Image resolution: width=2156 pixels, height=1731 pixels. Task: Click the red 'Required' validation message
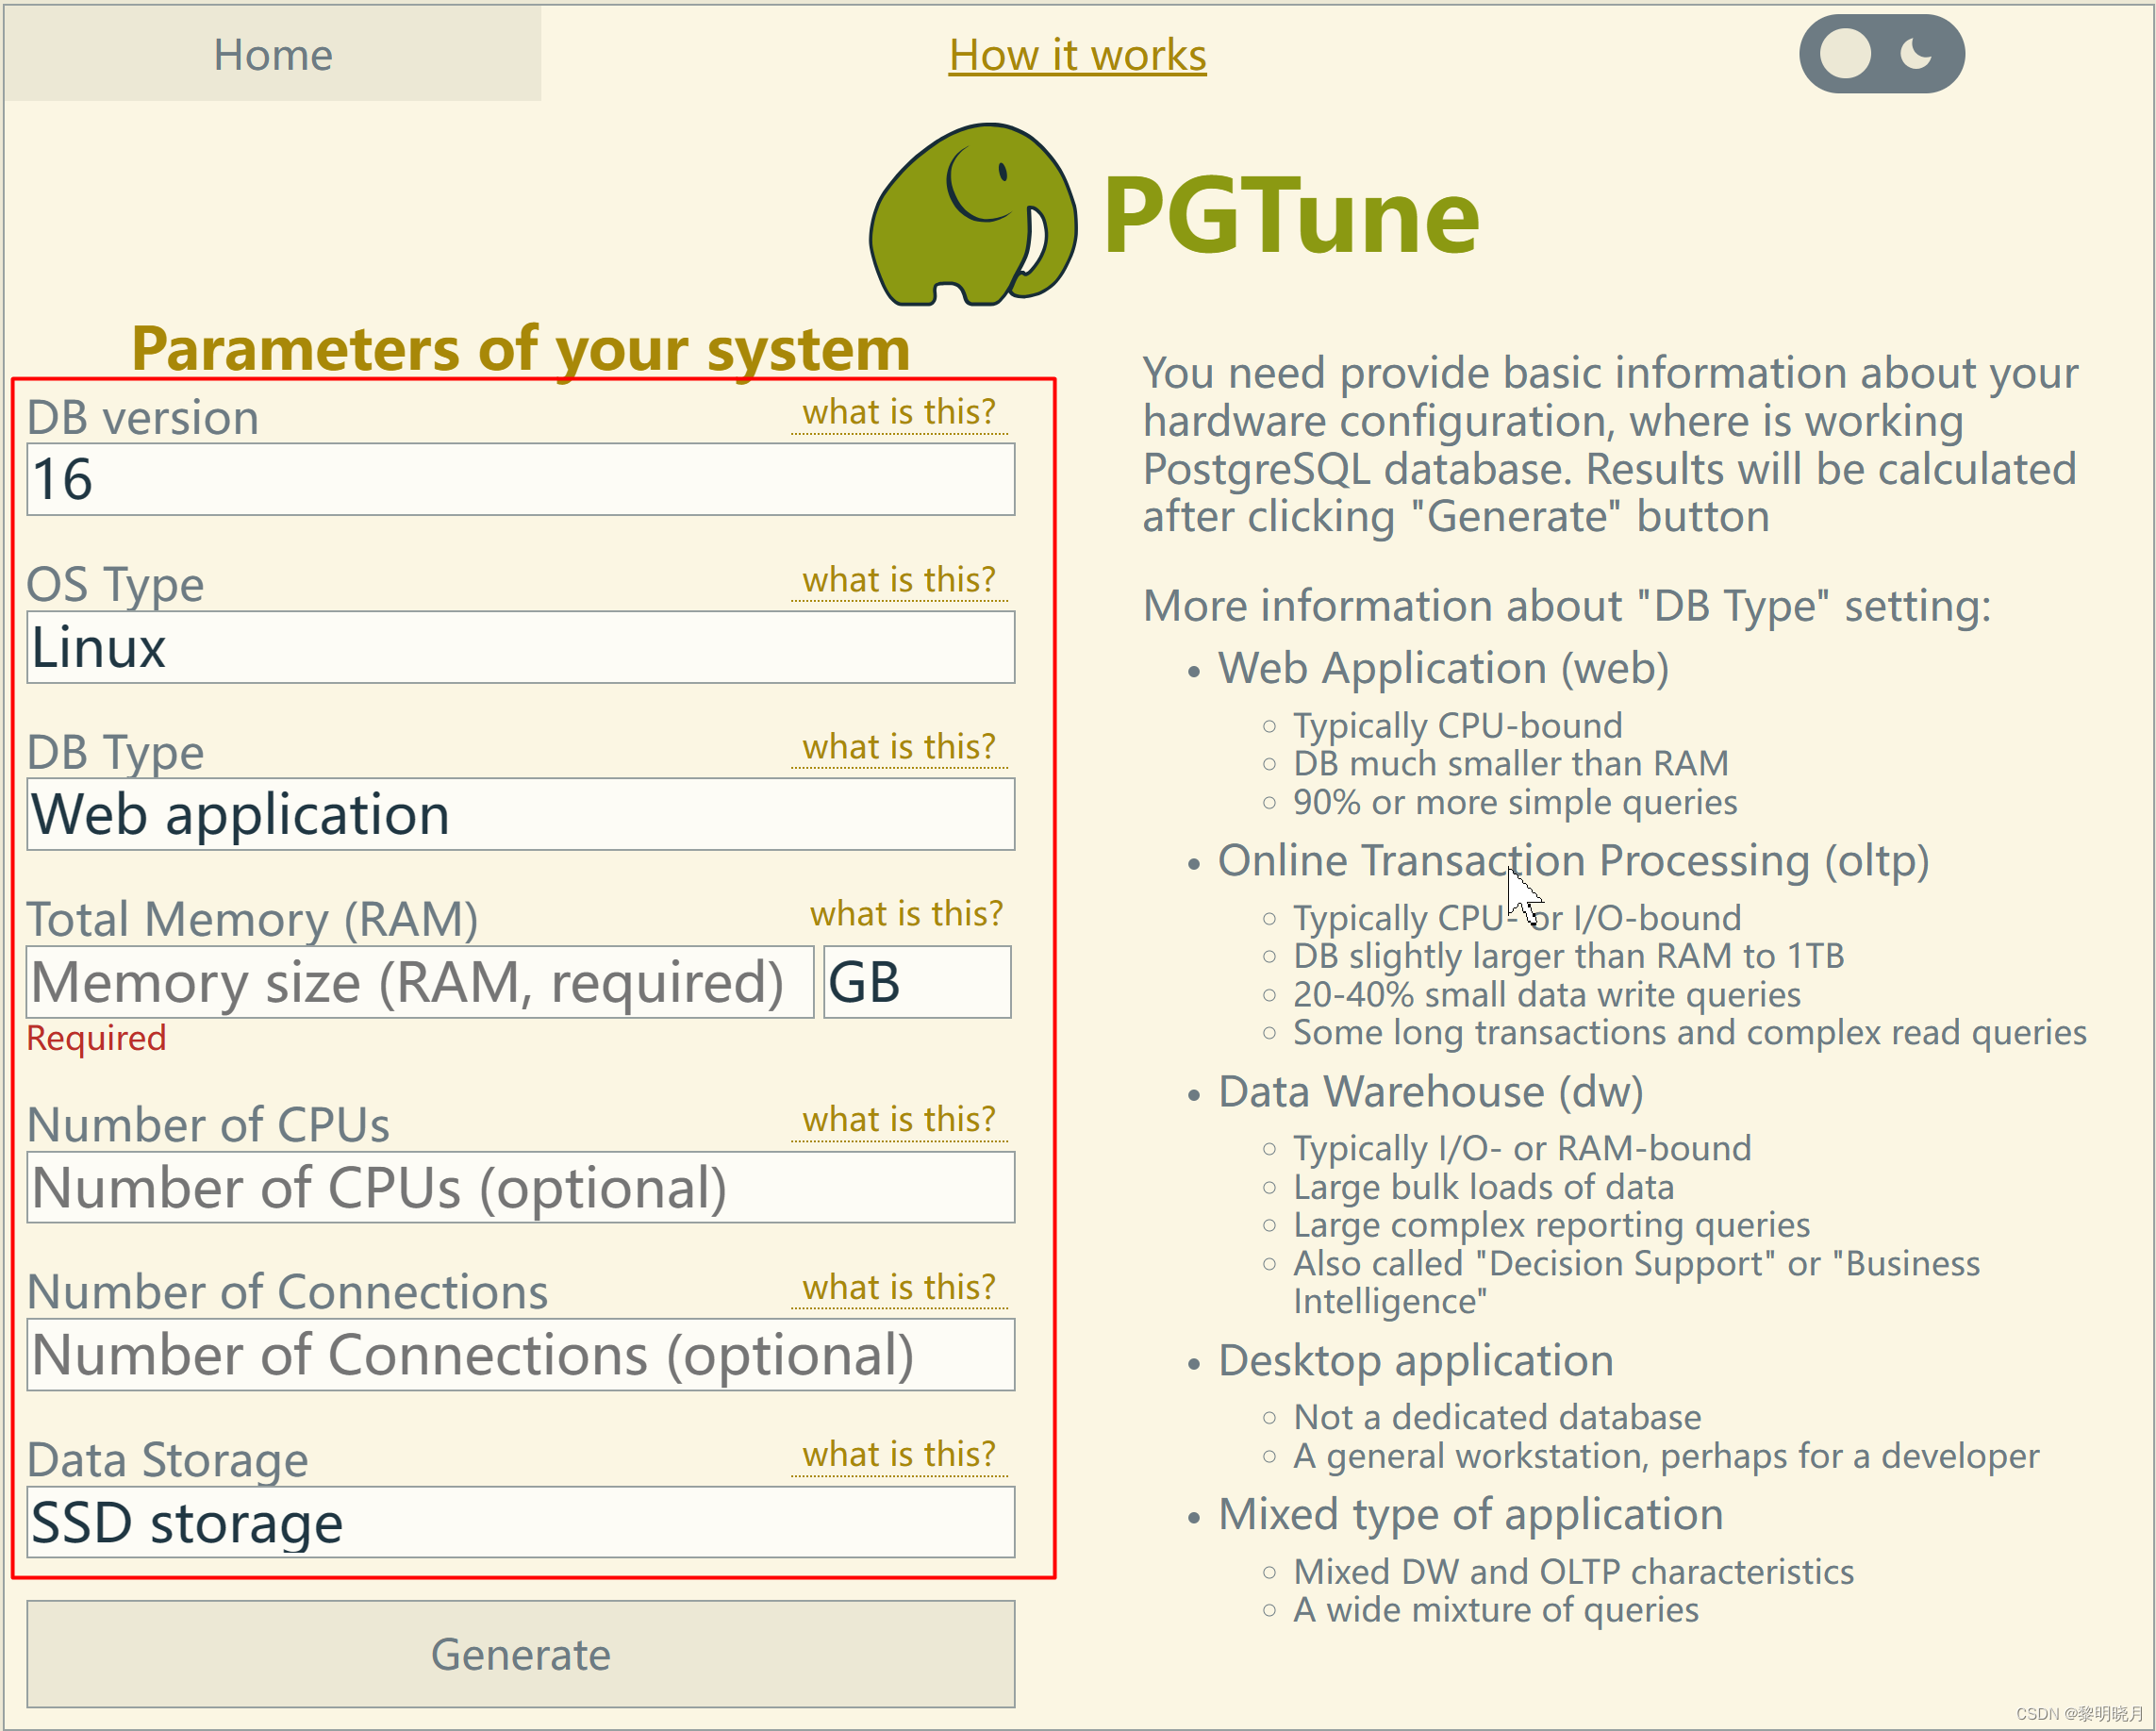[x=96, y=1038]
